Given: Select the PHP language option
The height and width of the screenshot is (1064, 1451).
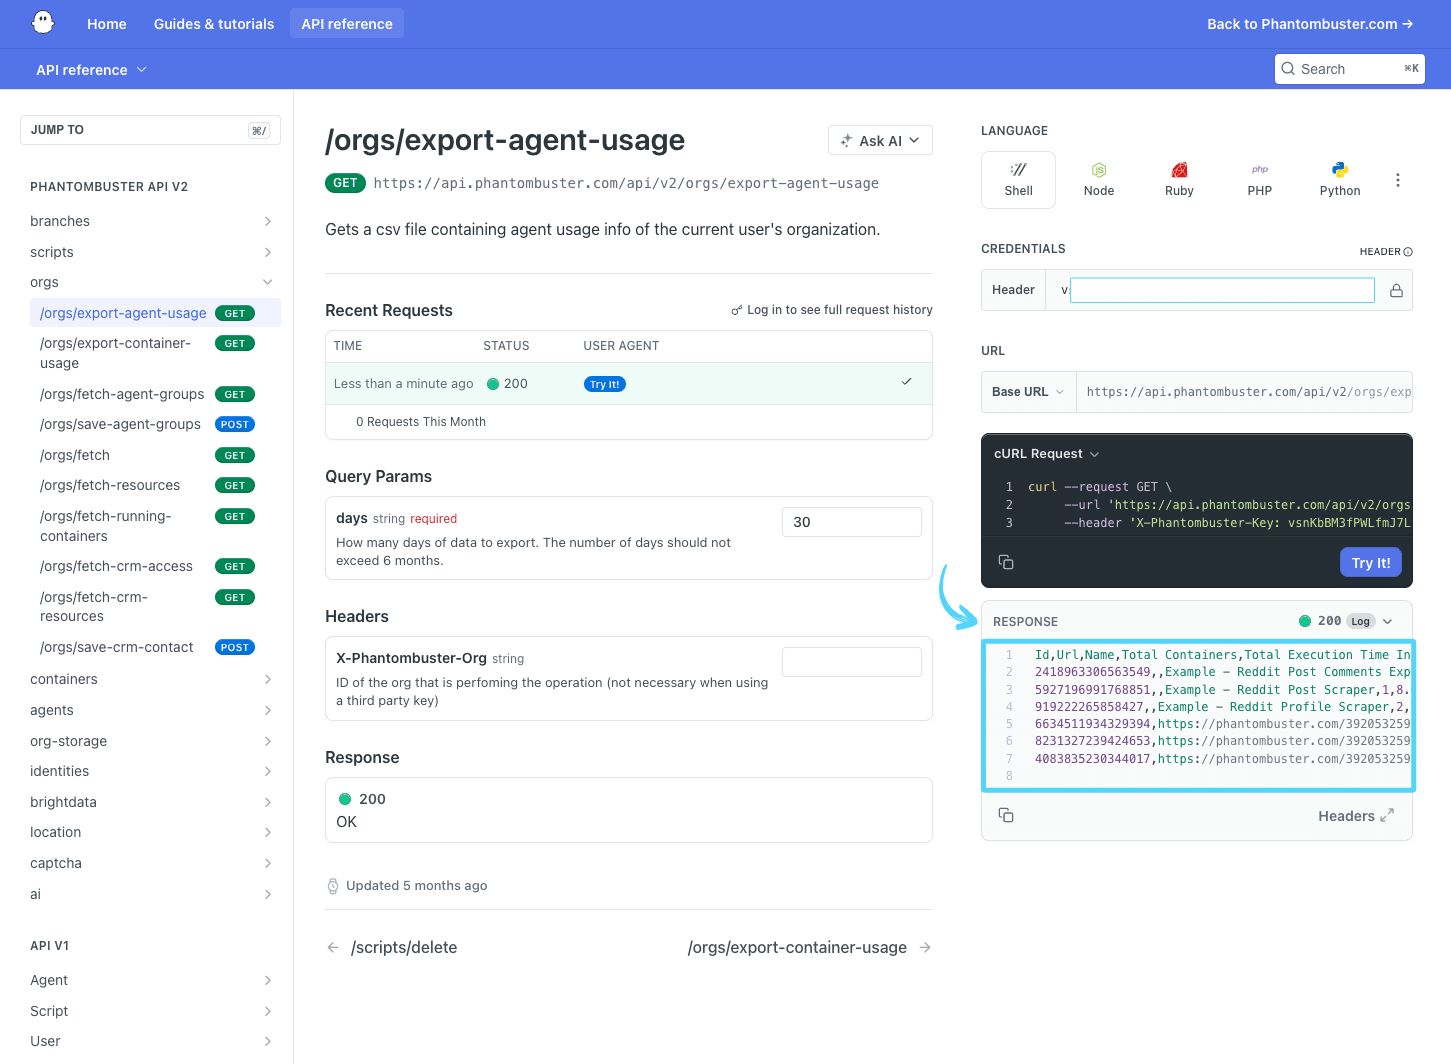Looking at the screenshot, I should [1260, 180].
